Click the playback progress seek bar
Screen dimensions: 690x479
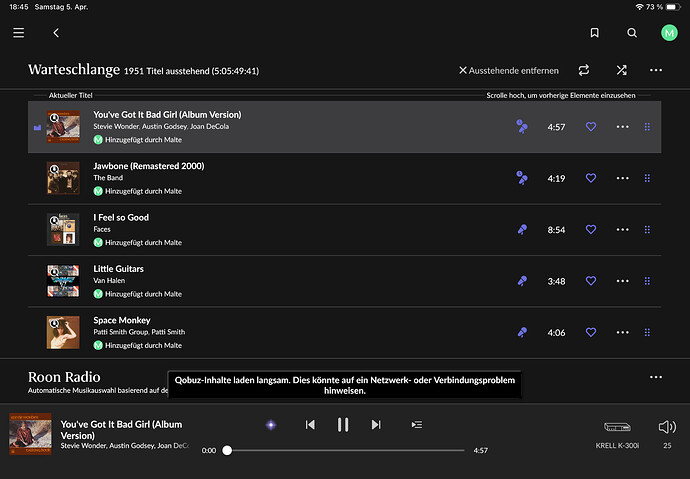345,450
